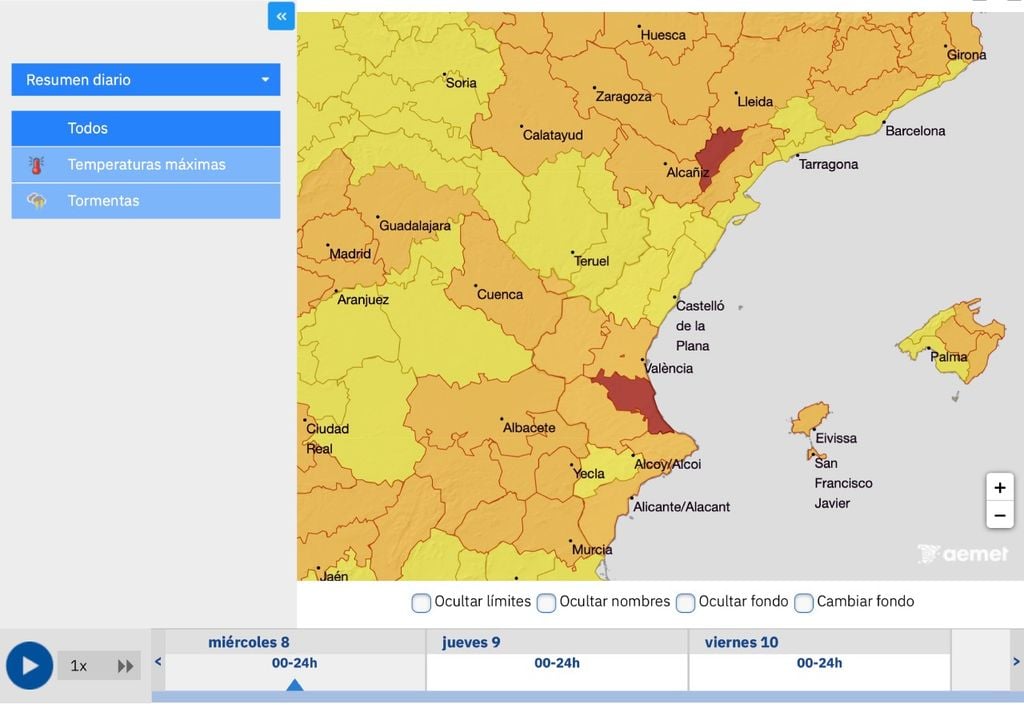1024x720 pixels.
Task: Click the Alcoy/Alcoi label on the map
Action: [x=667, y=464]
